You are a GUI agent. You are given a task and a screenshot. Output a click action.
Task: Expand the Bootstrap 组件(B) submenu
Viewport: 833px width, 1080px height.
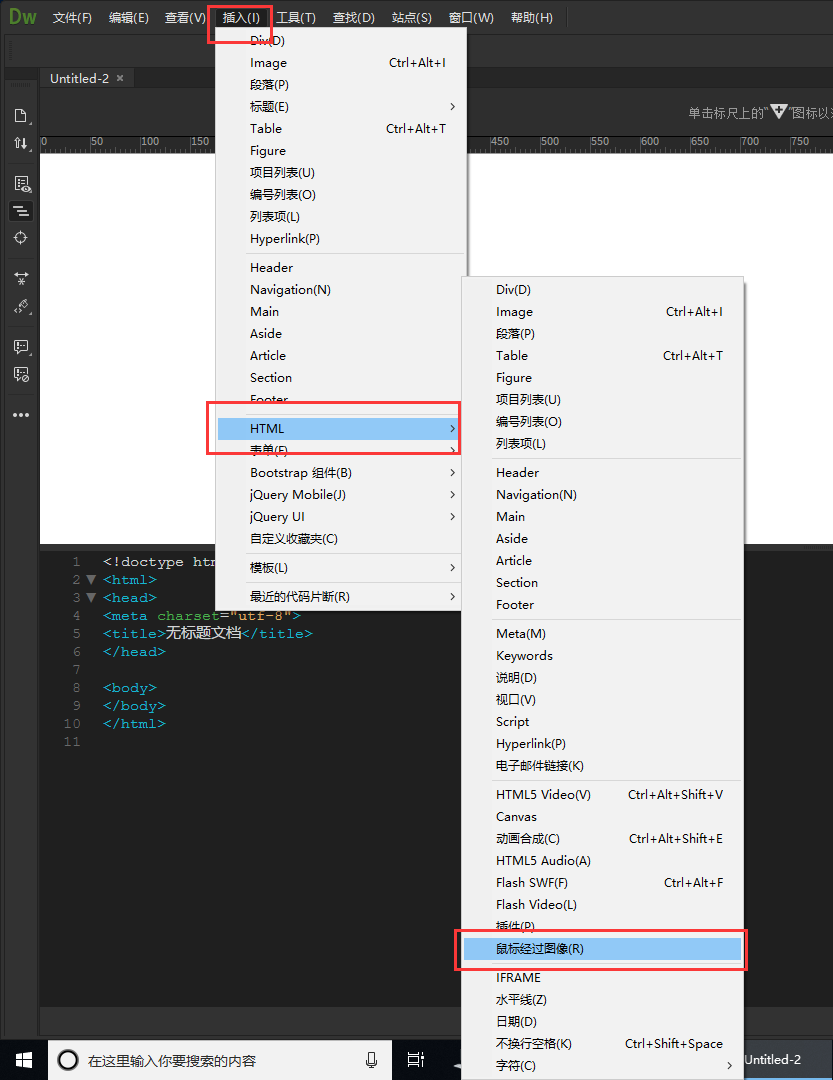click(x=338, y=472)
